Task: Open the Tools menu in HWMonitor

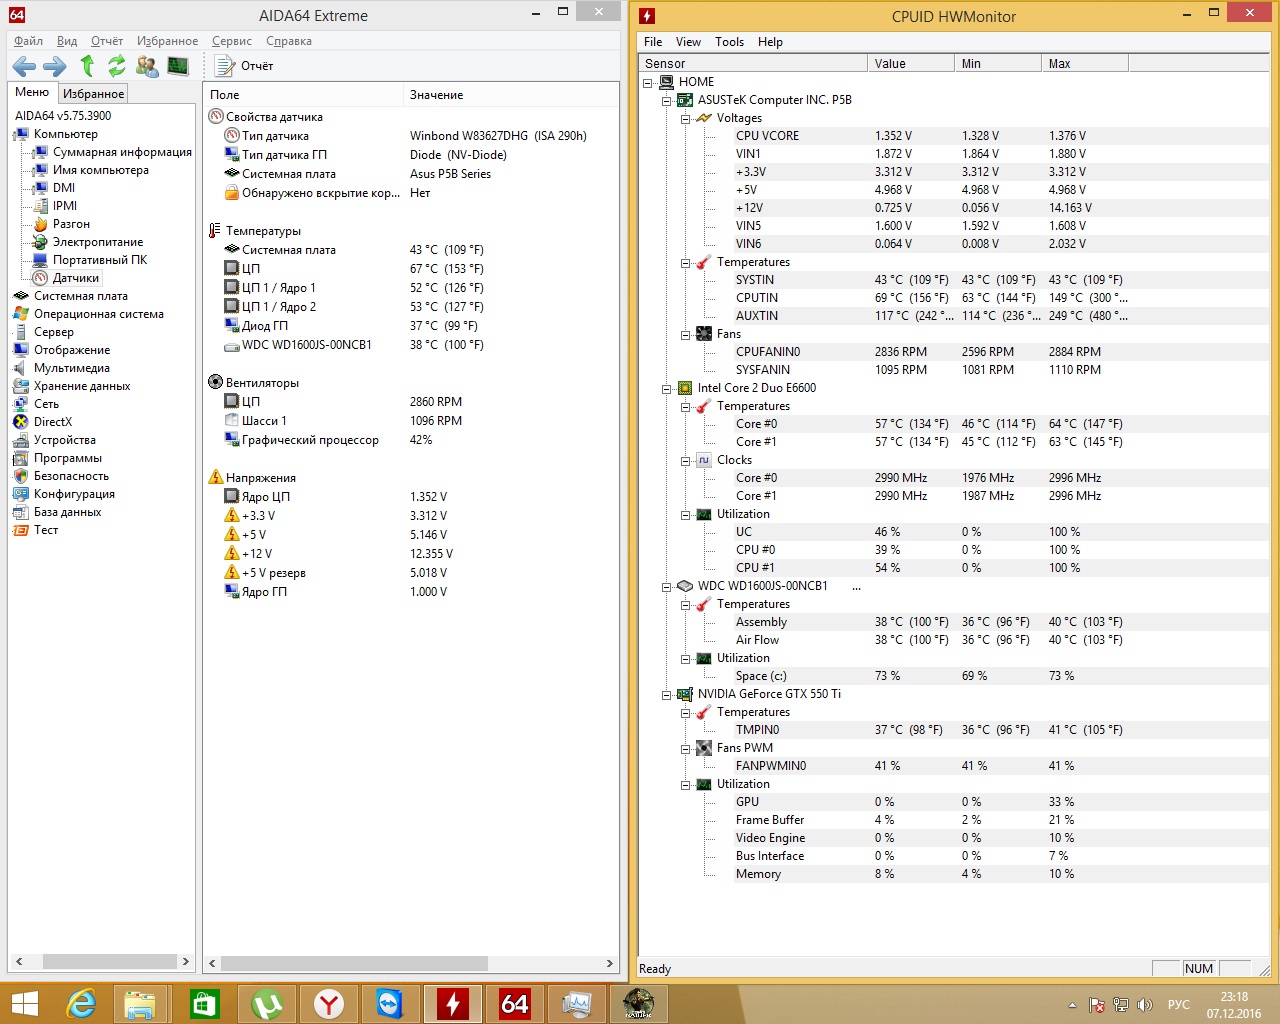Action: pos(729,42)
